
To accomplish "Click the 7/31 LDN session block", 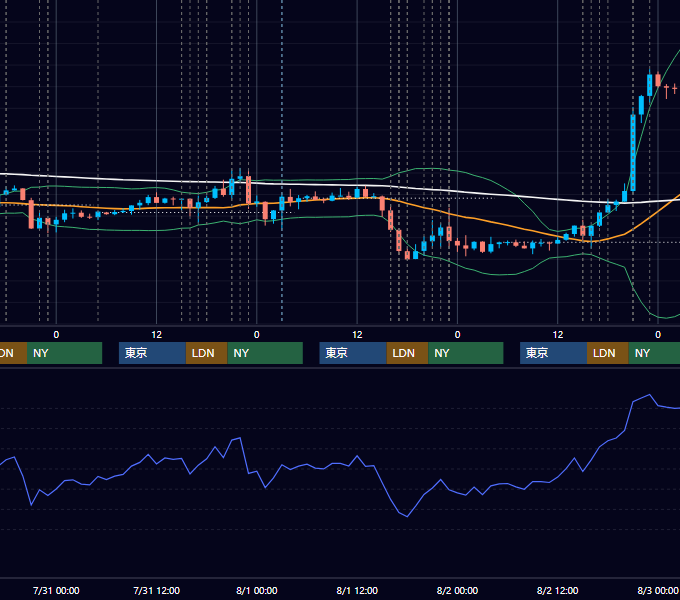I will 206,353.
